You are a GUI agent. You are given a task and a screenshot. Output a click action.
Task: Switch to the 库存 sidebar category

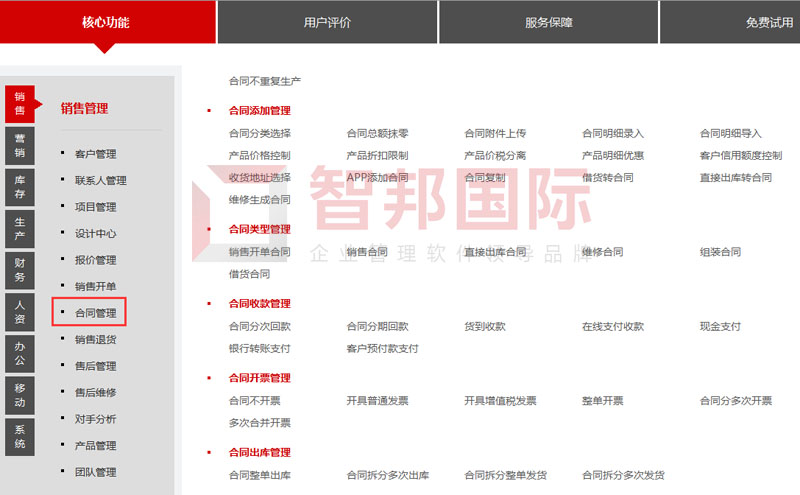pyautogui.click(x=20, y=187)
